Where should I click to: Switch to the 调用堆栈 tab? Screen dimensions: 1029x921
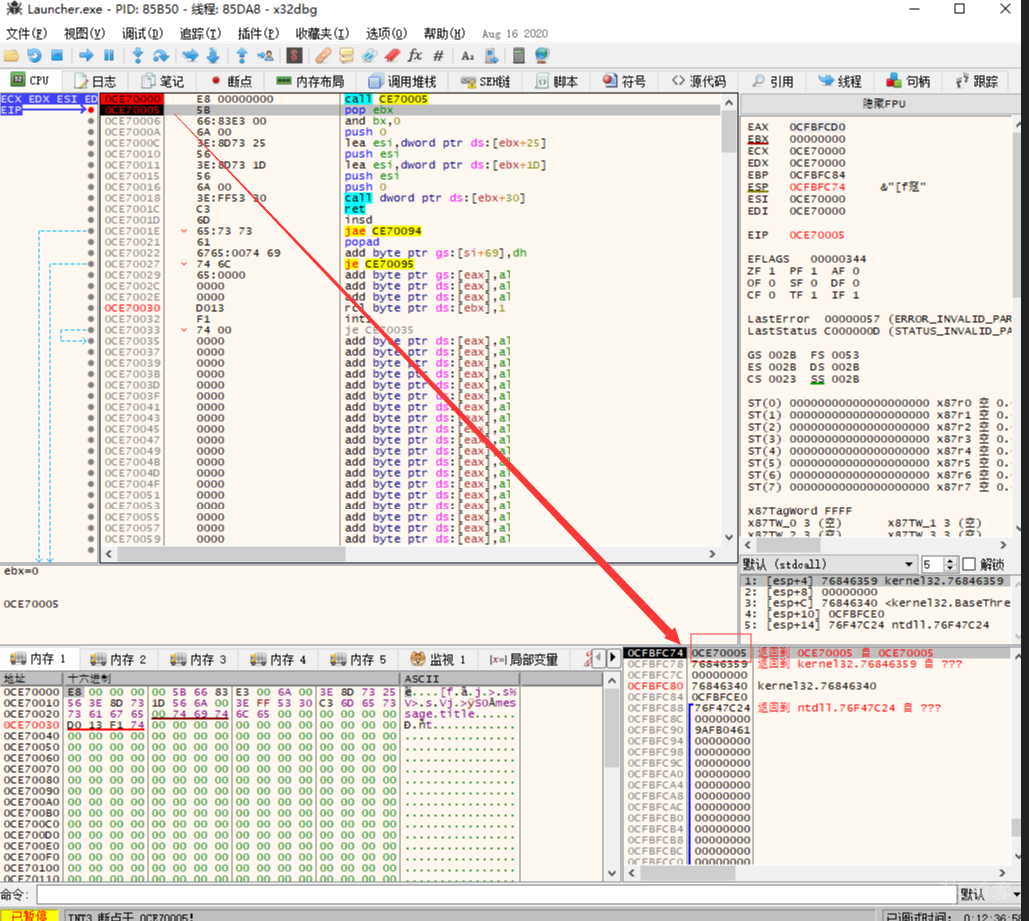402,81
